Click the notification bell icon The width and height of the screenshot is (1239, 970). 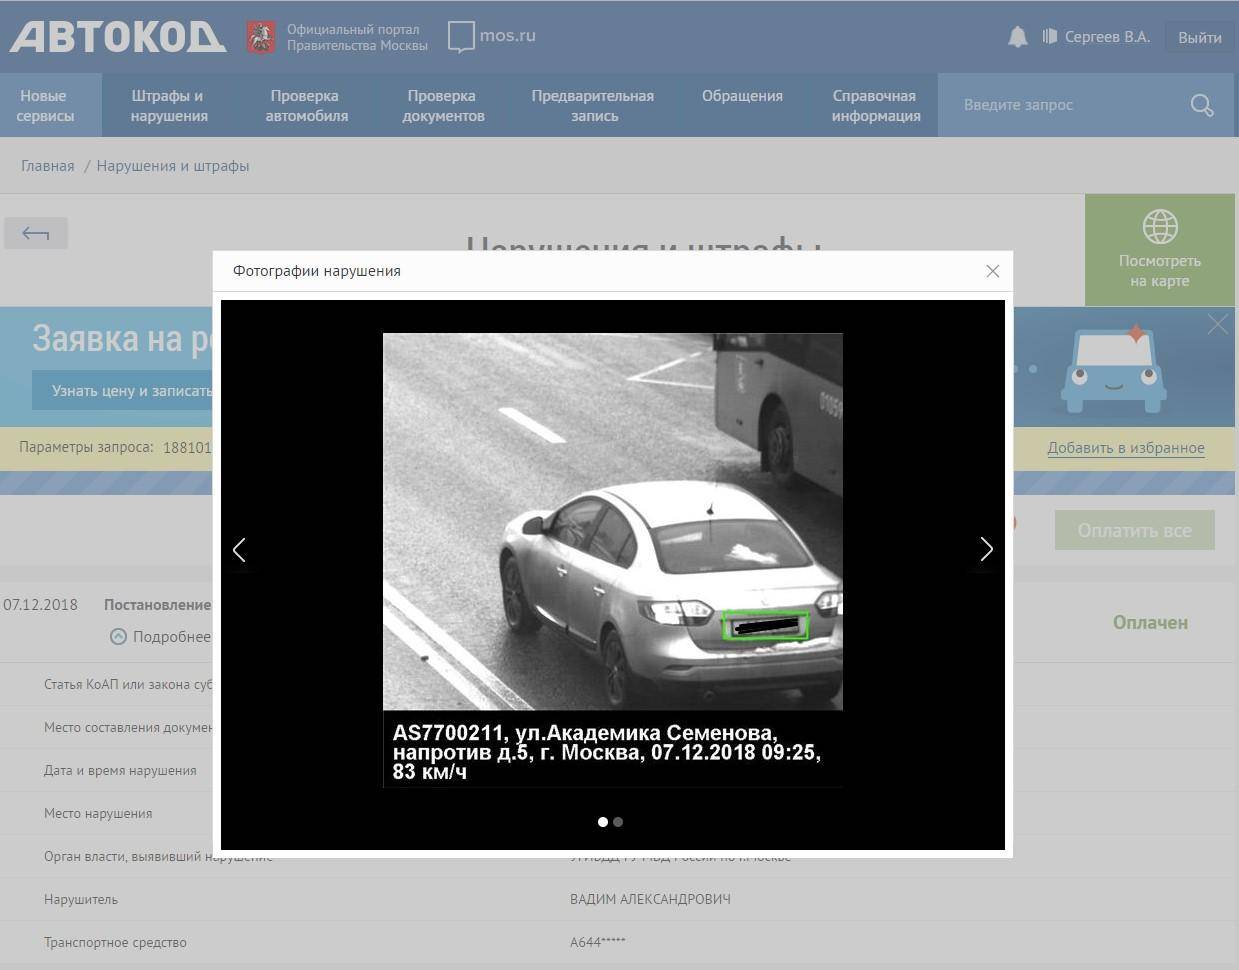point(1017,37)
